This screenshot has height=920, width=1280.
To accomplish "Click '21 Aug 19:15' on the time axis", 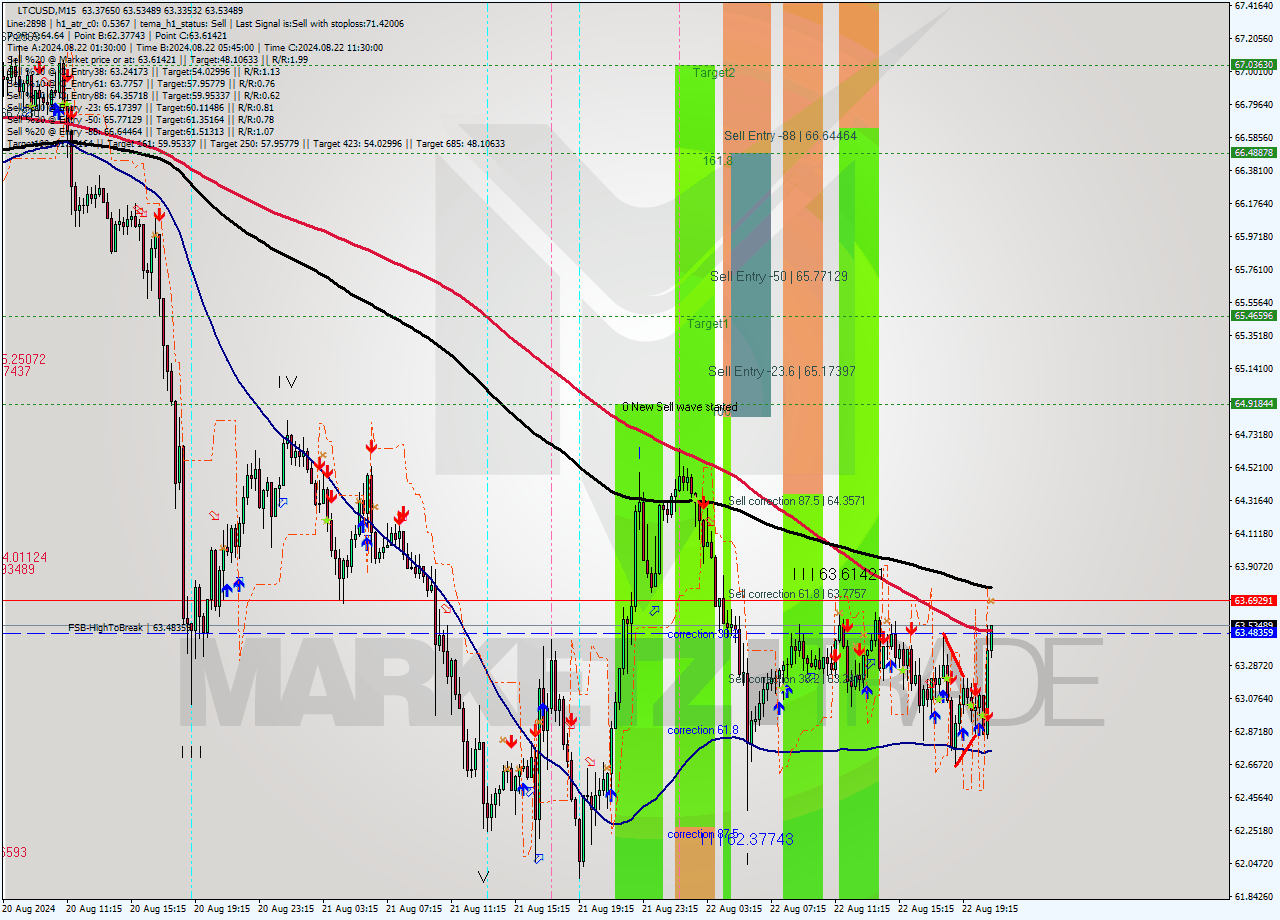I will (606, 909).
